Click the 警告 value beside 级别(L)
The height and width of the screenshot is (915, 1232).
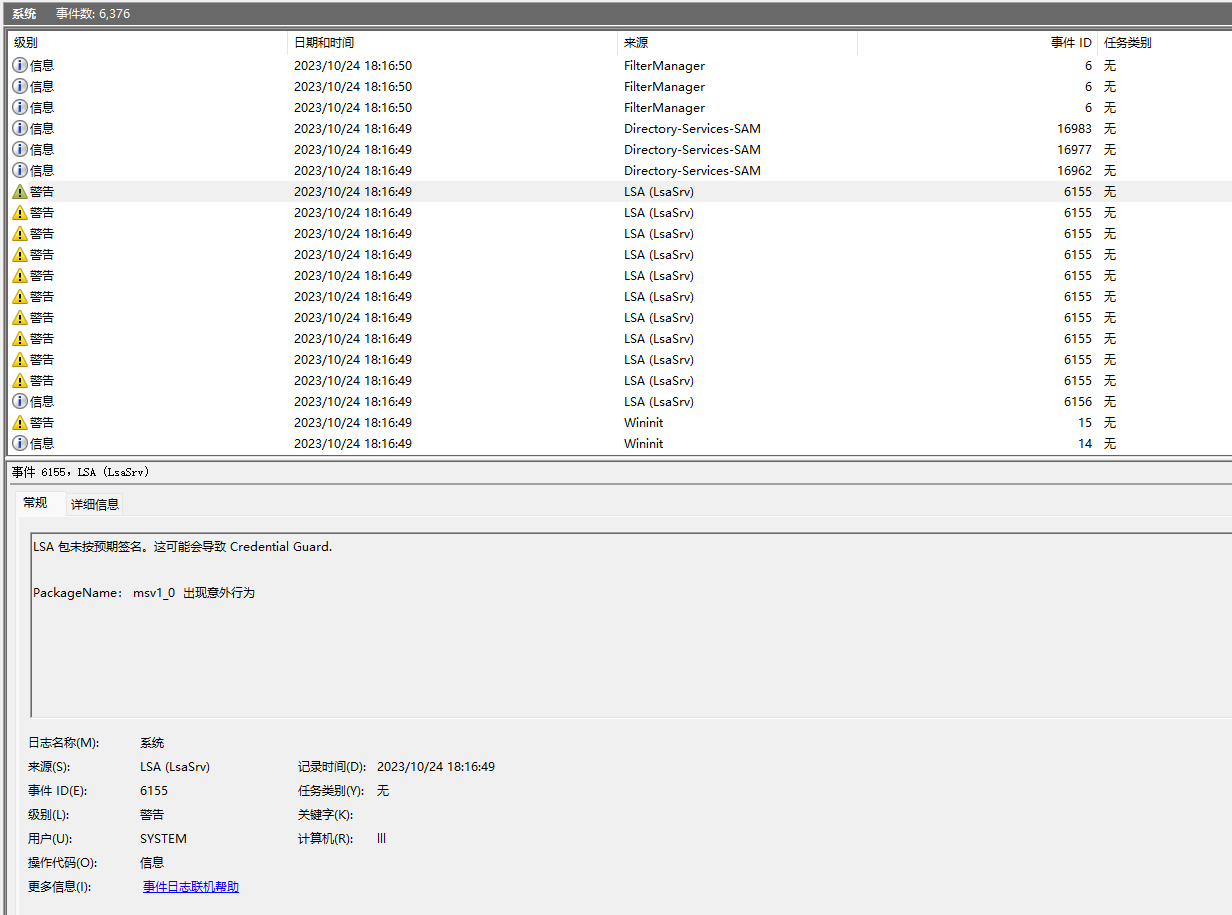152,815
